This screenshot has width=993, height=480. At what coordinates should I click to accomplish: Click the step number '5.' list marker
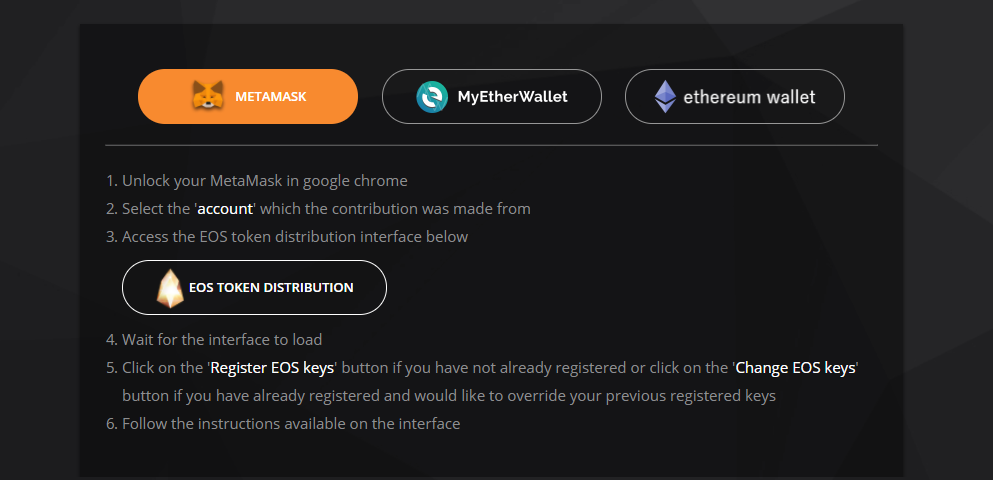tap(112, 368)
